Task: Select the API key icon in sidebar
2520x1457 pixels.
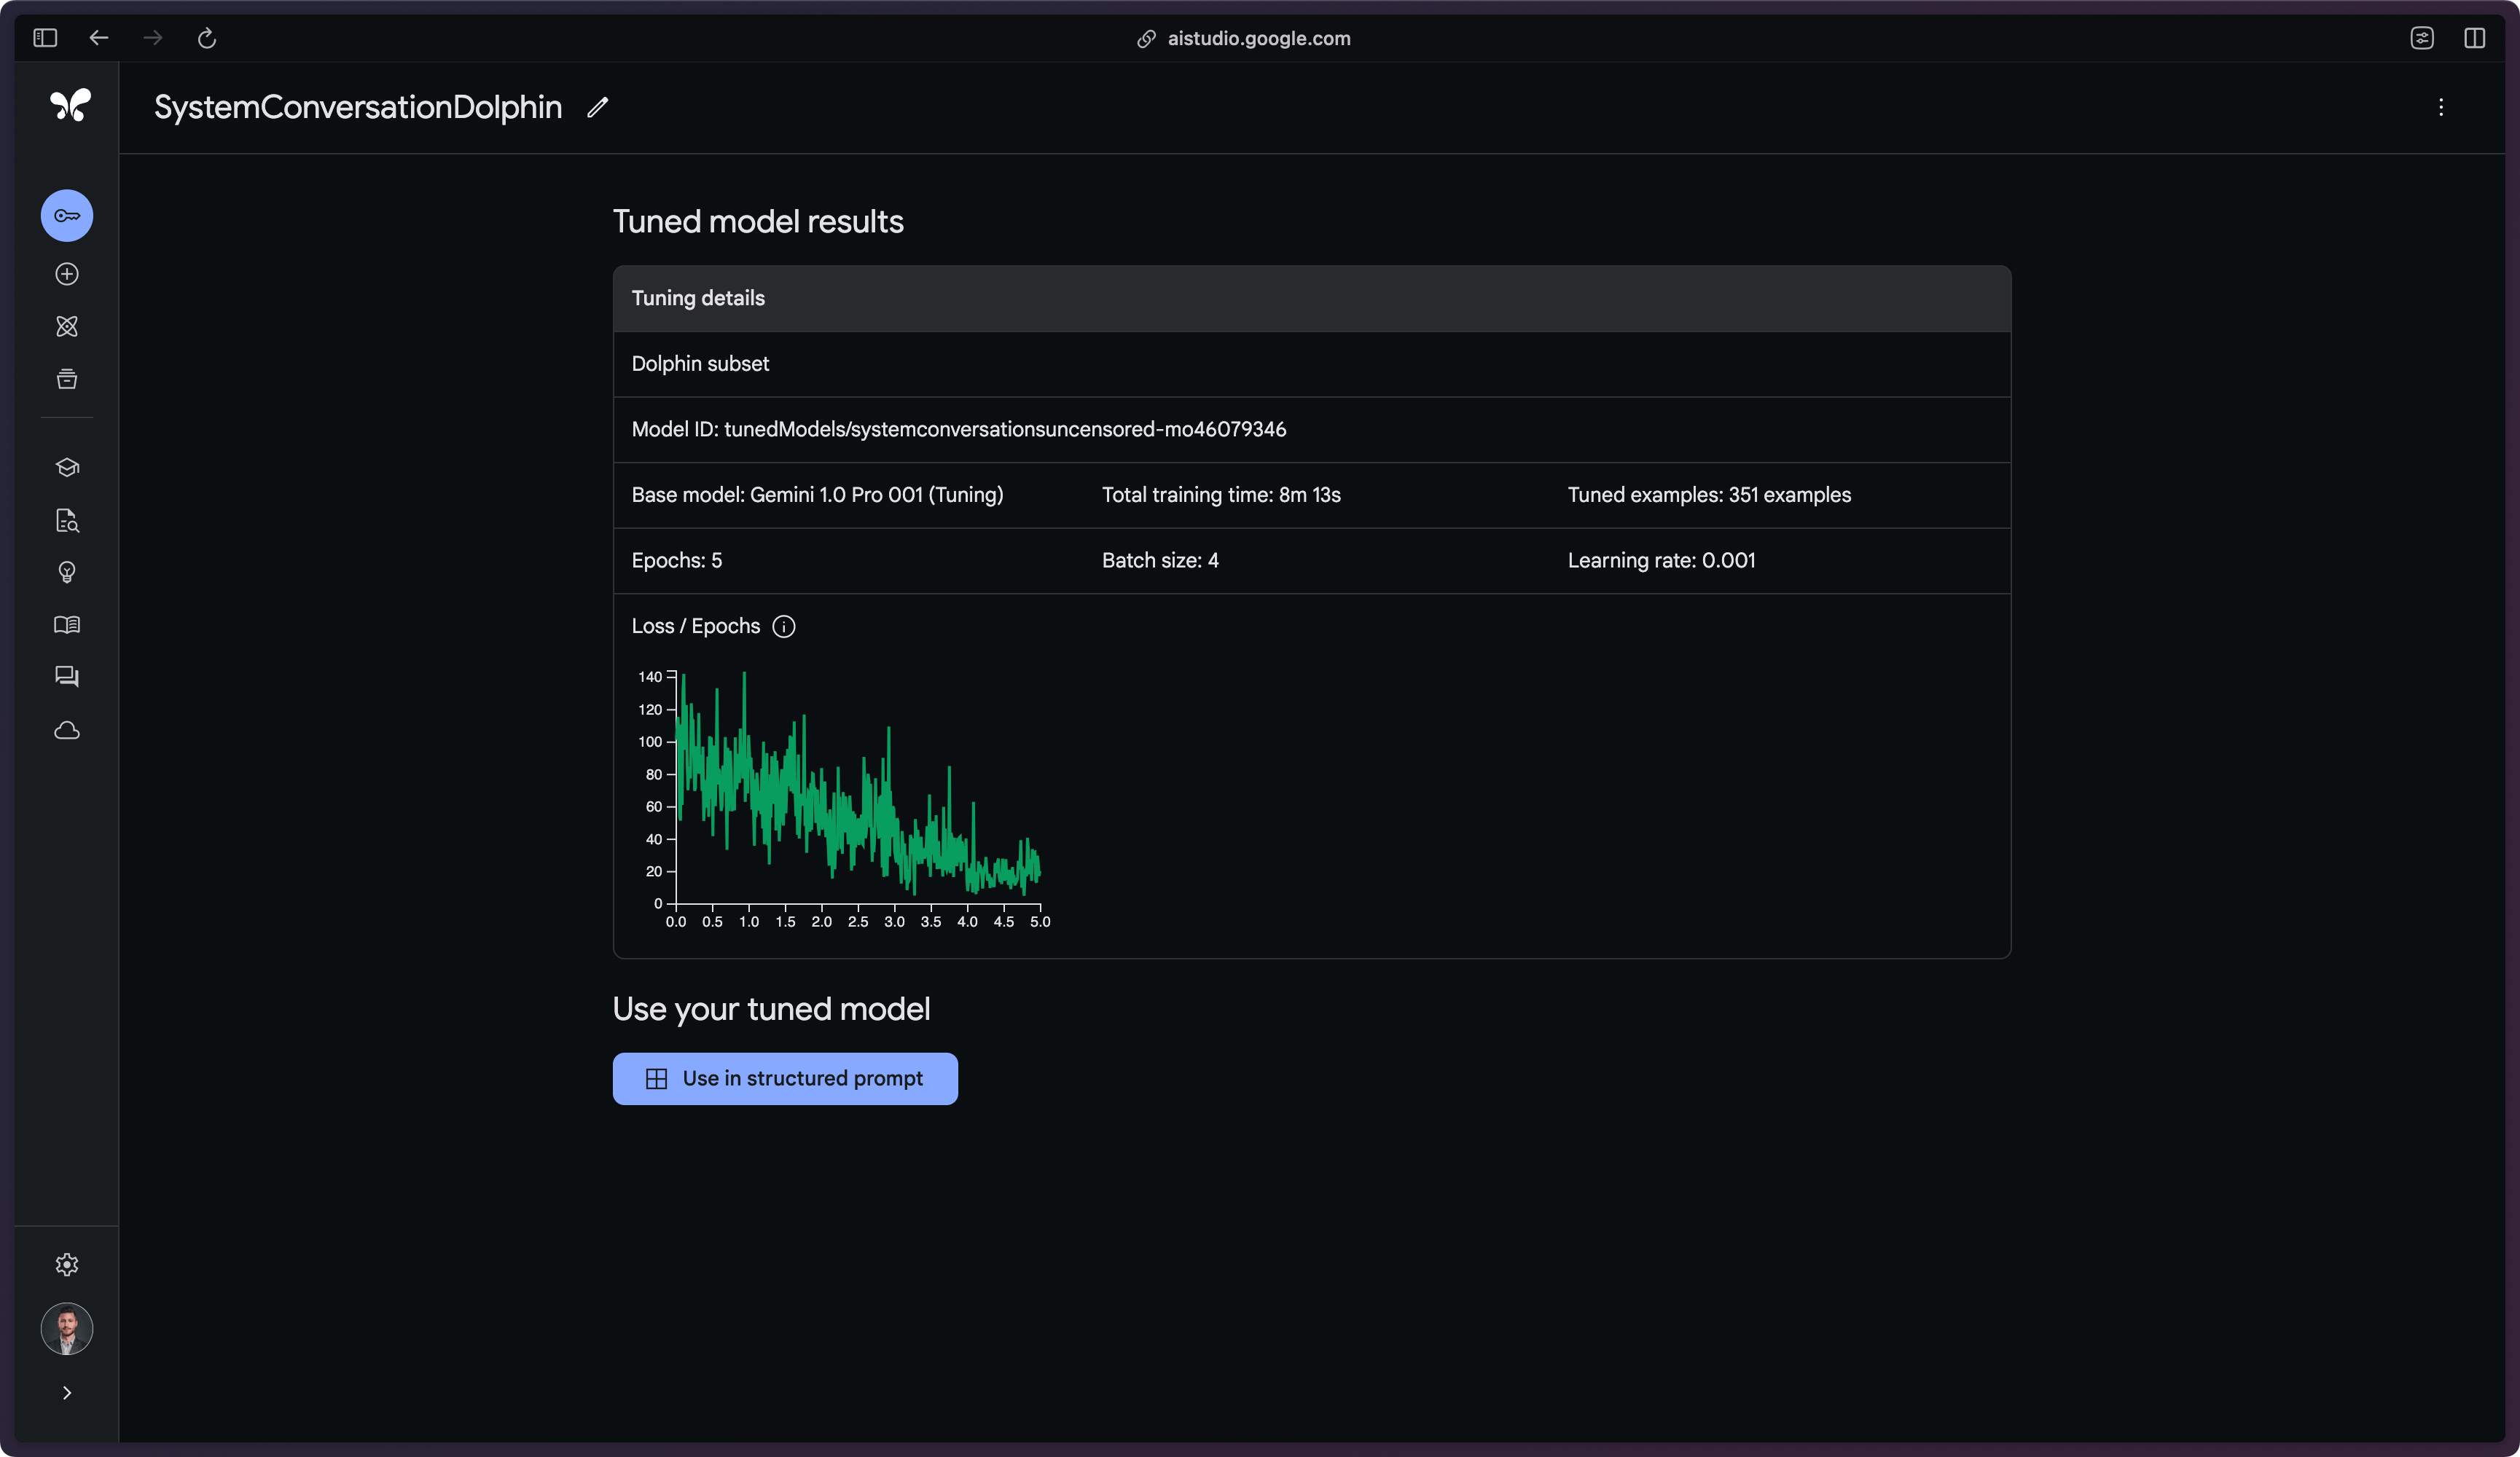Action: pyautogui.click(x=66, y=215)
